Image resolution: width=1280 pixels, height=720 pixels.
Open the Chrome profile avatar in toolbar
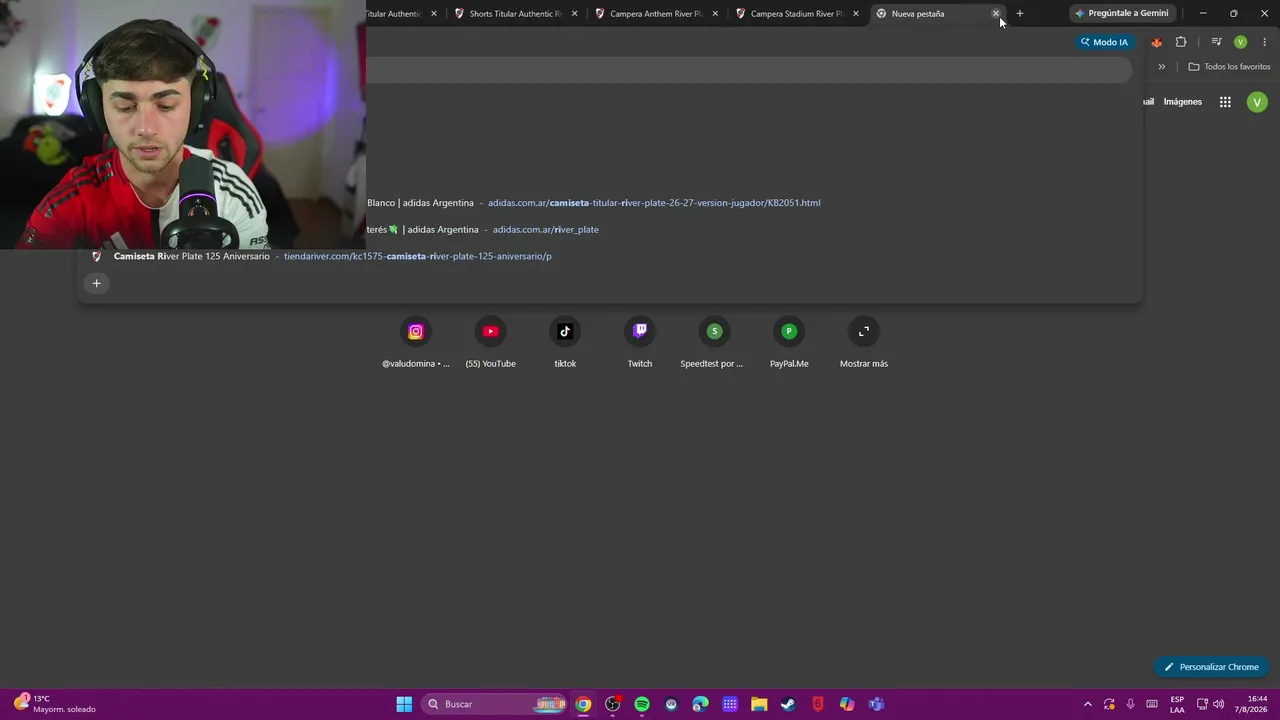point(1240,42)
